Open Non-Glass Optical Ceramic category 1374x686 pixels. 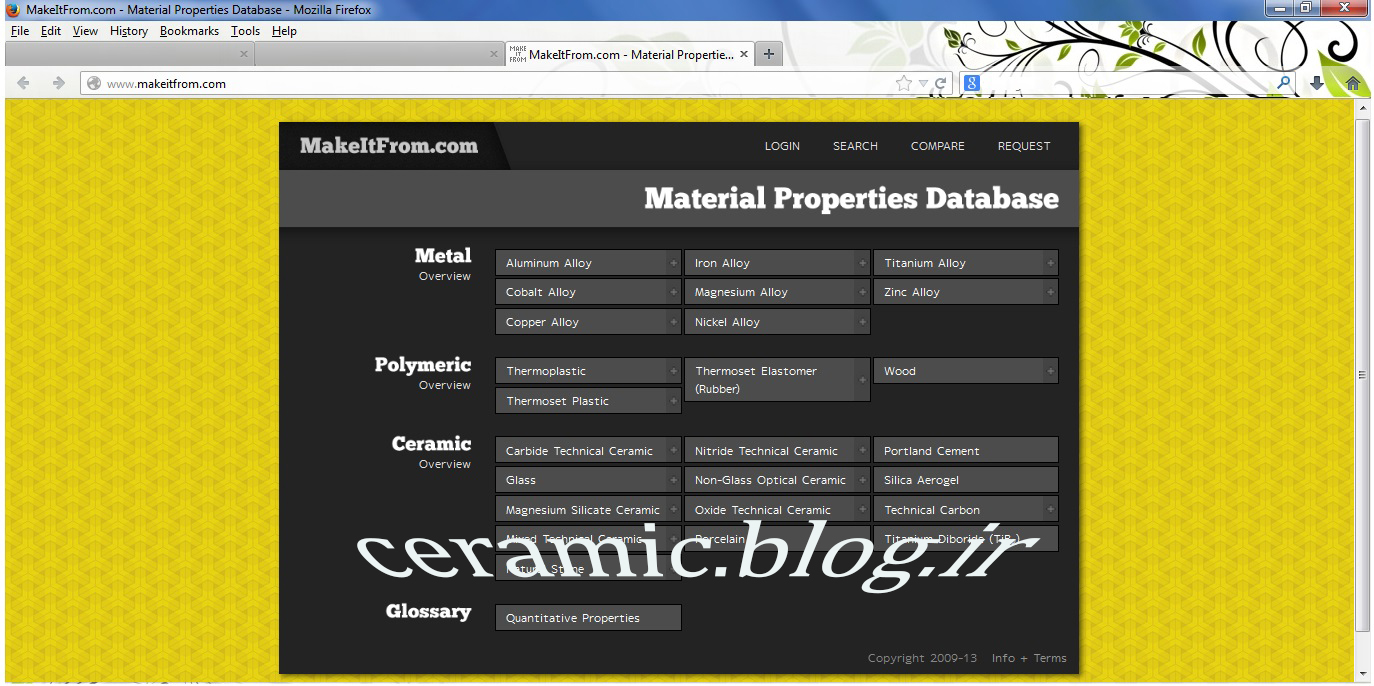pyautogui.click(x=777, y=480)
